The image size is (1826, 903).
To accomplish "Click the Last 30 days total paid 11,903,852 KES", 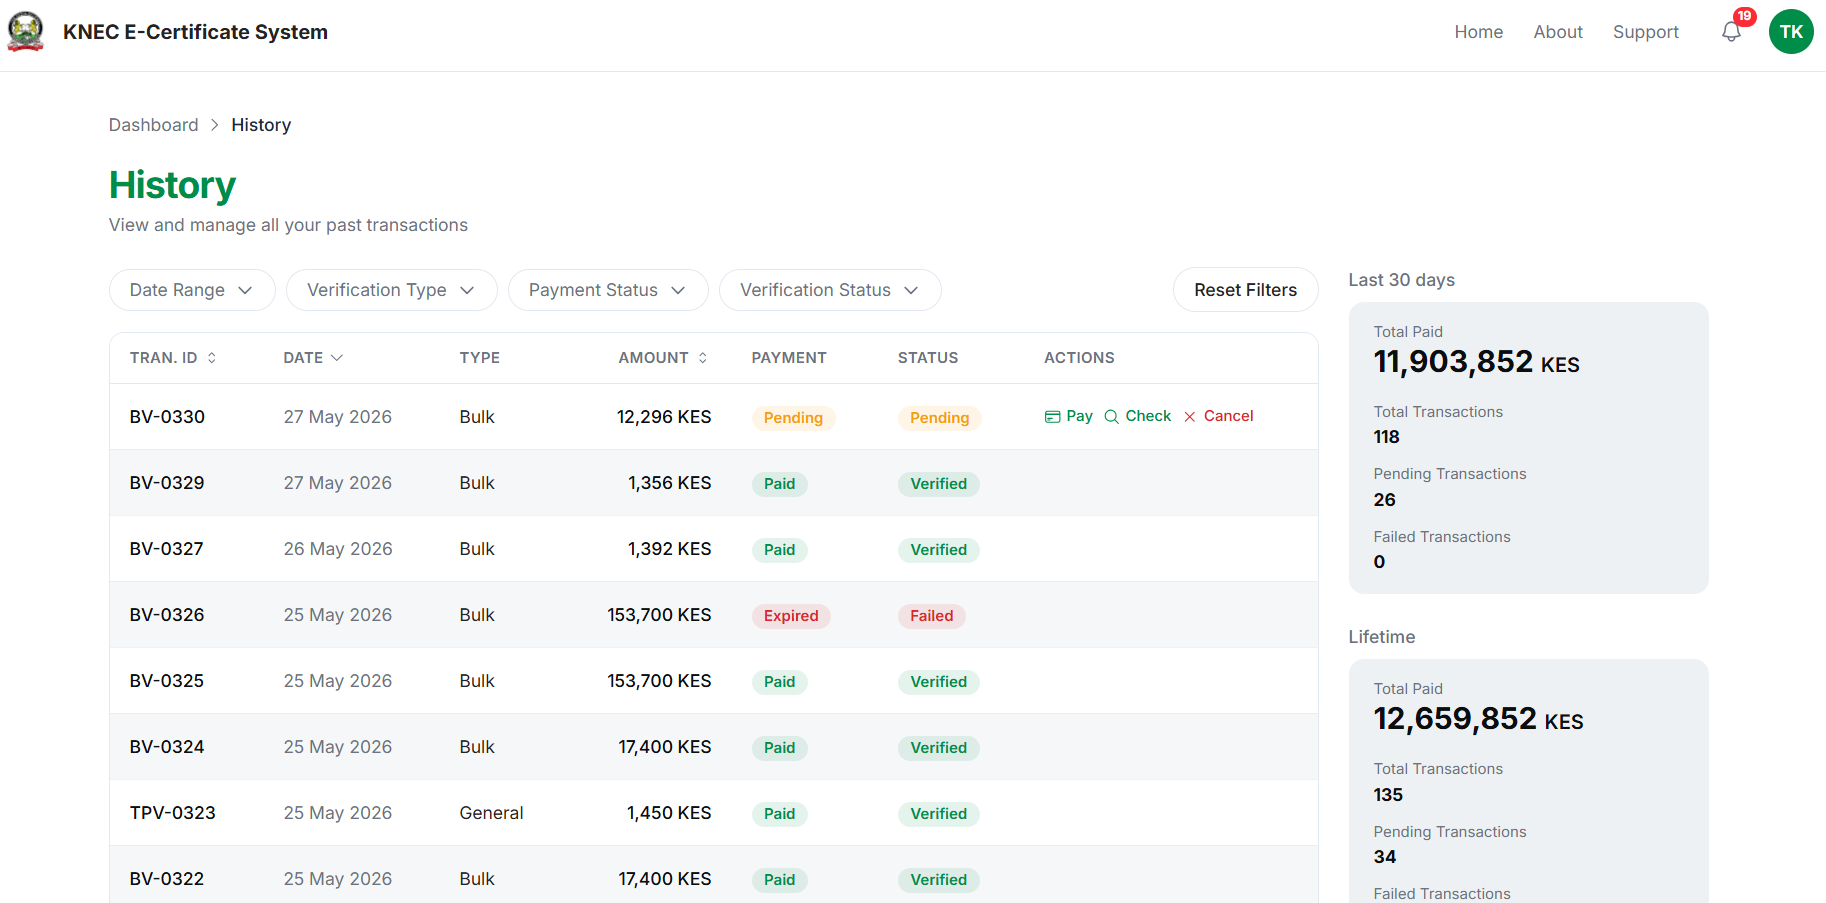I will click(x=1476, y=361).
